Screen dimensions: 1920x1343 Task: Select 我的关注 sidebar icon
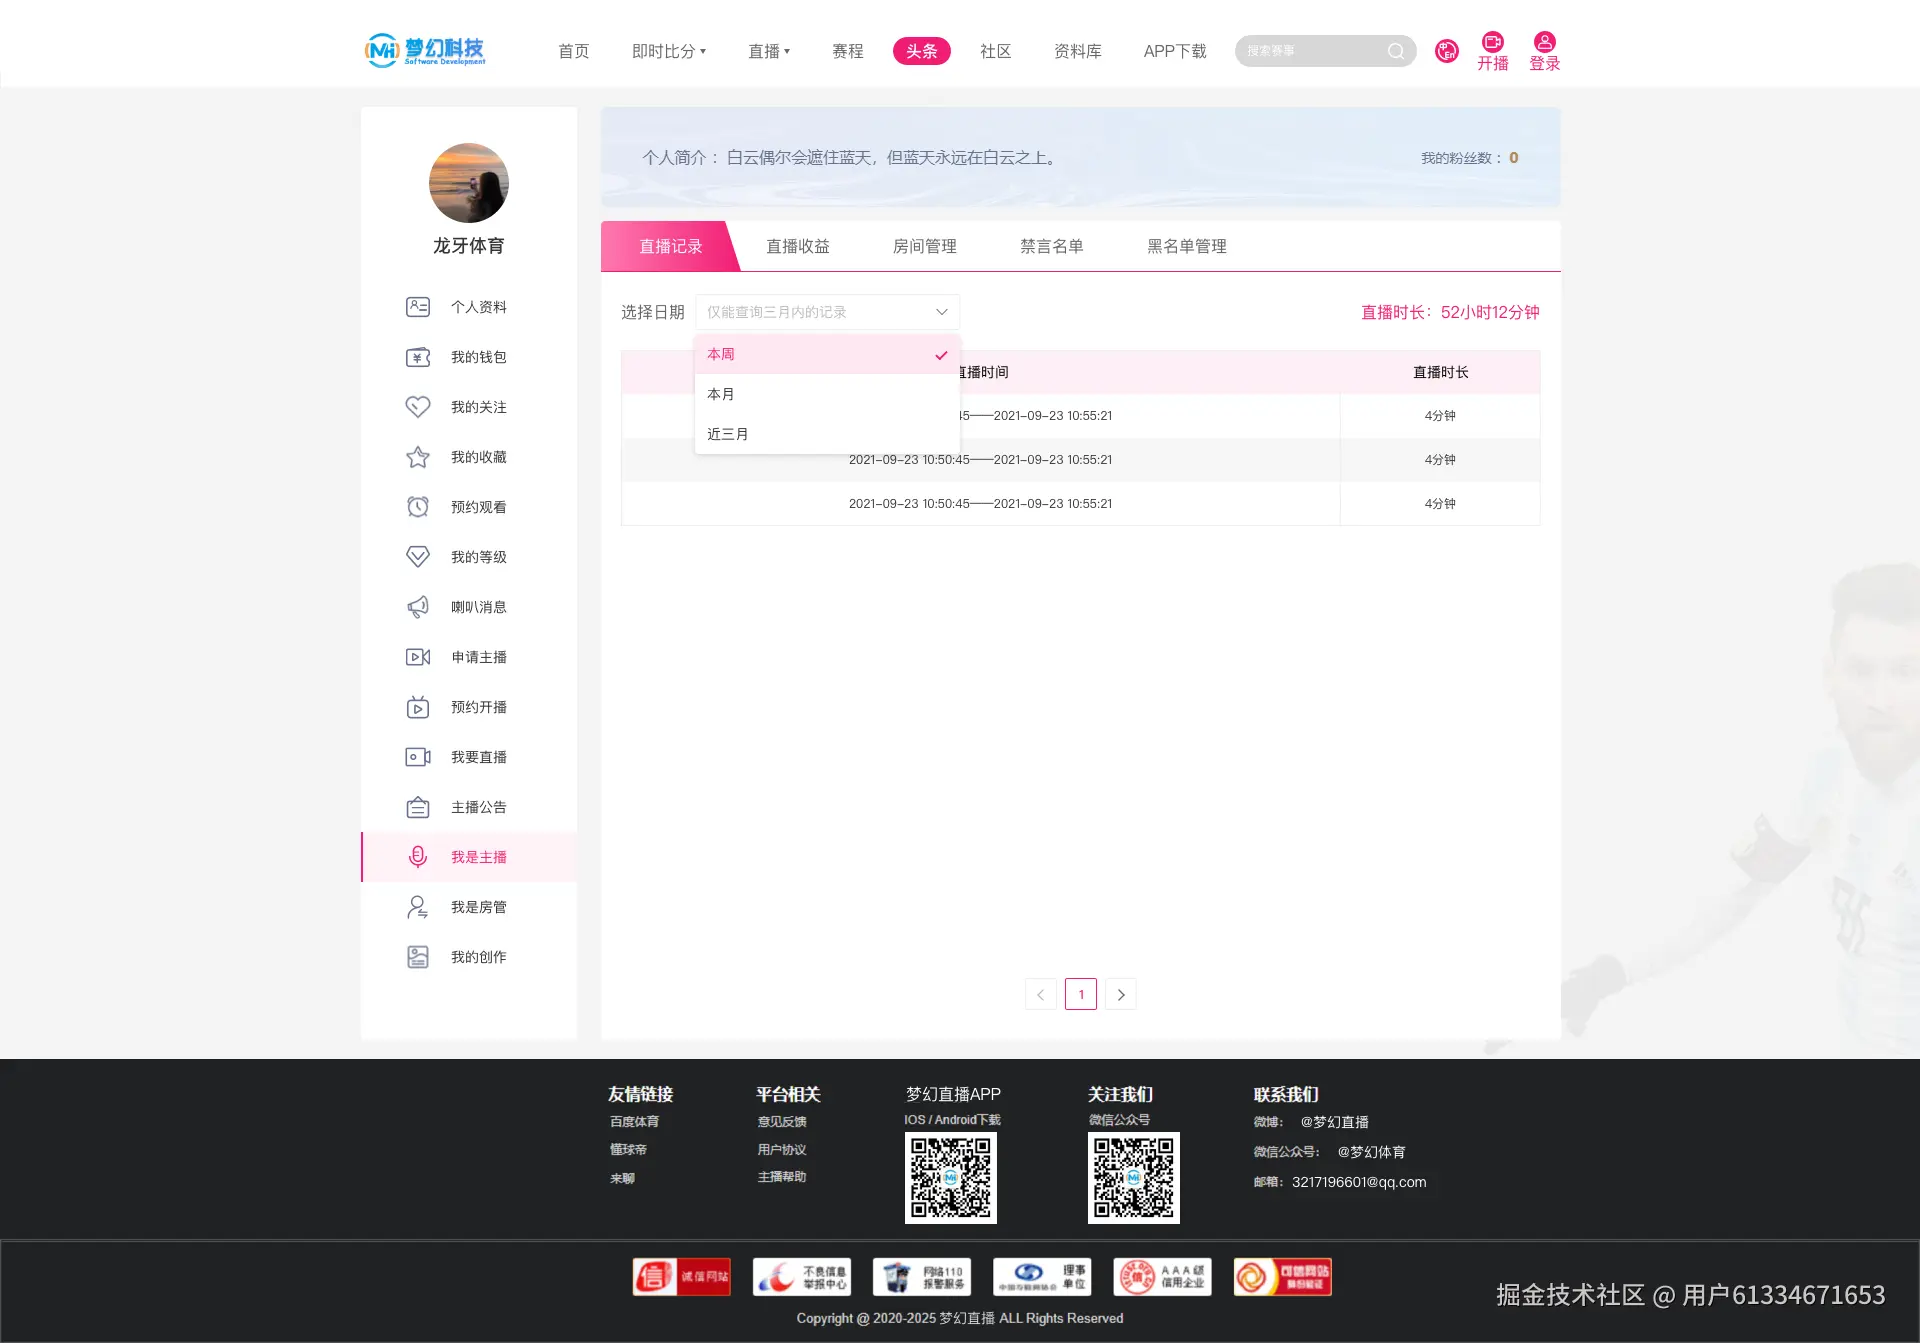coord(418,407)
